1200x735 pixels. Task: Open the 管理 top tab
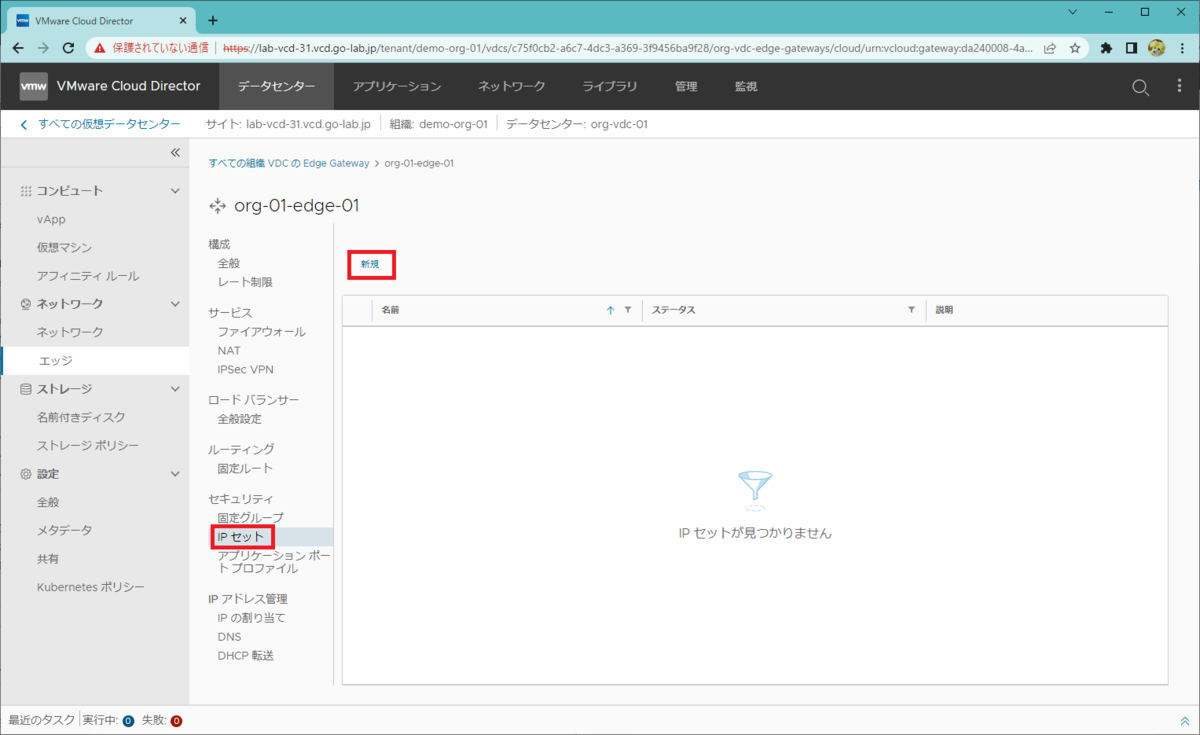coord(686,87)
